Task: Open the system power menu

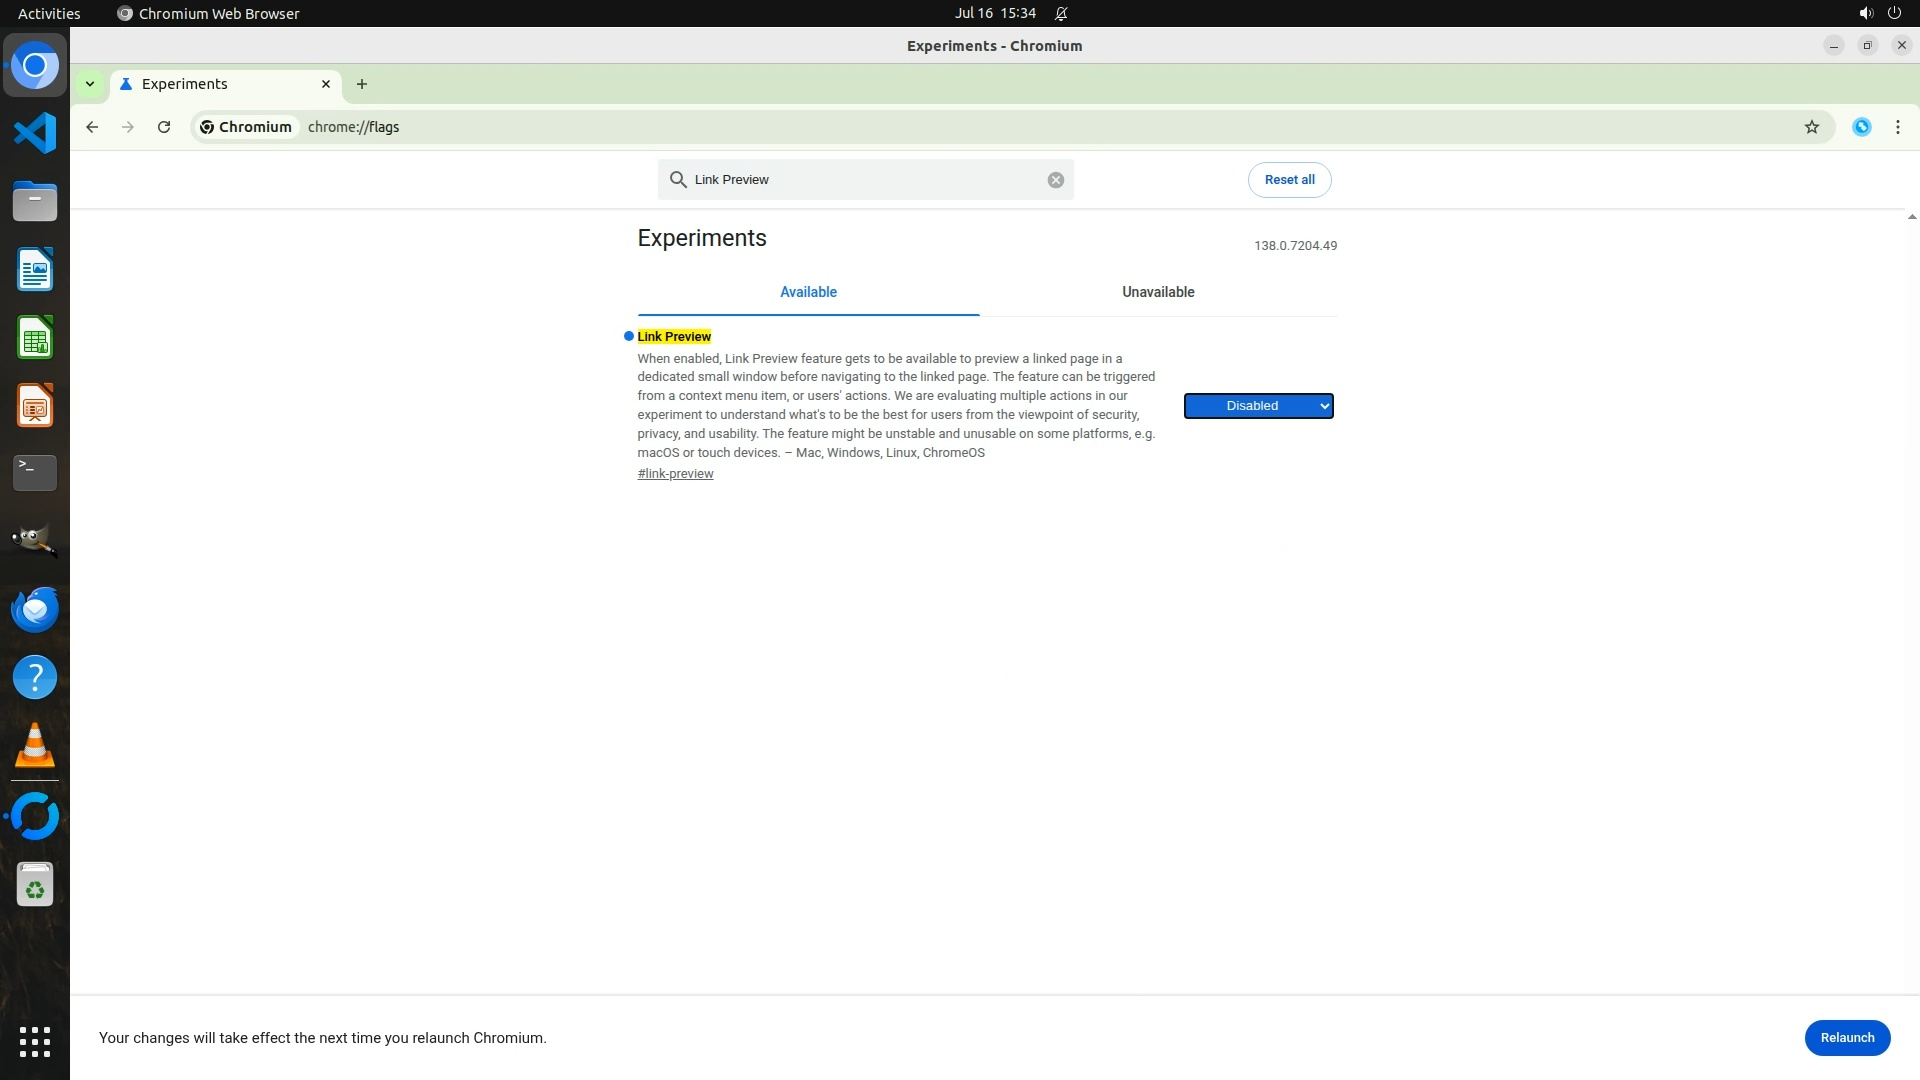Action: point(1894,13)
